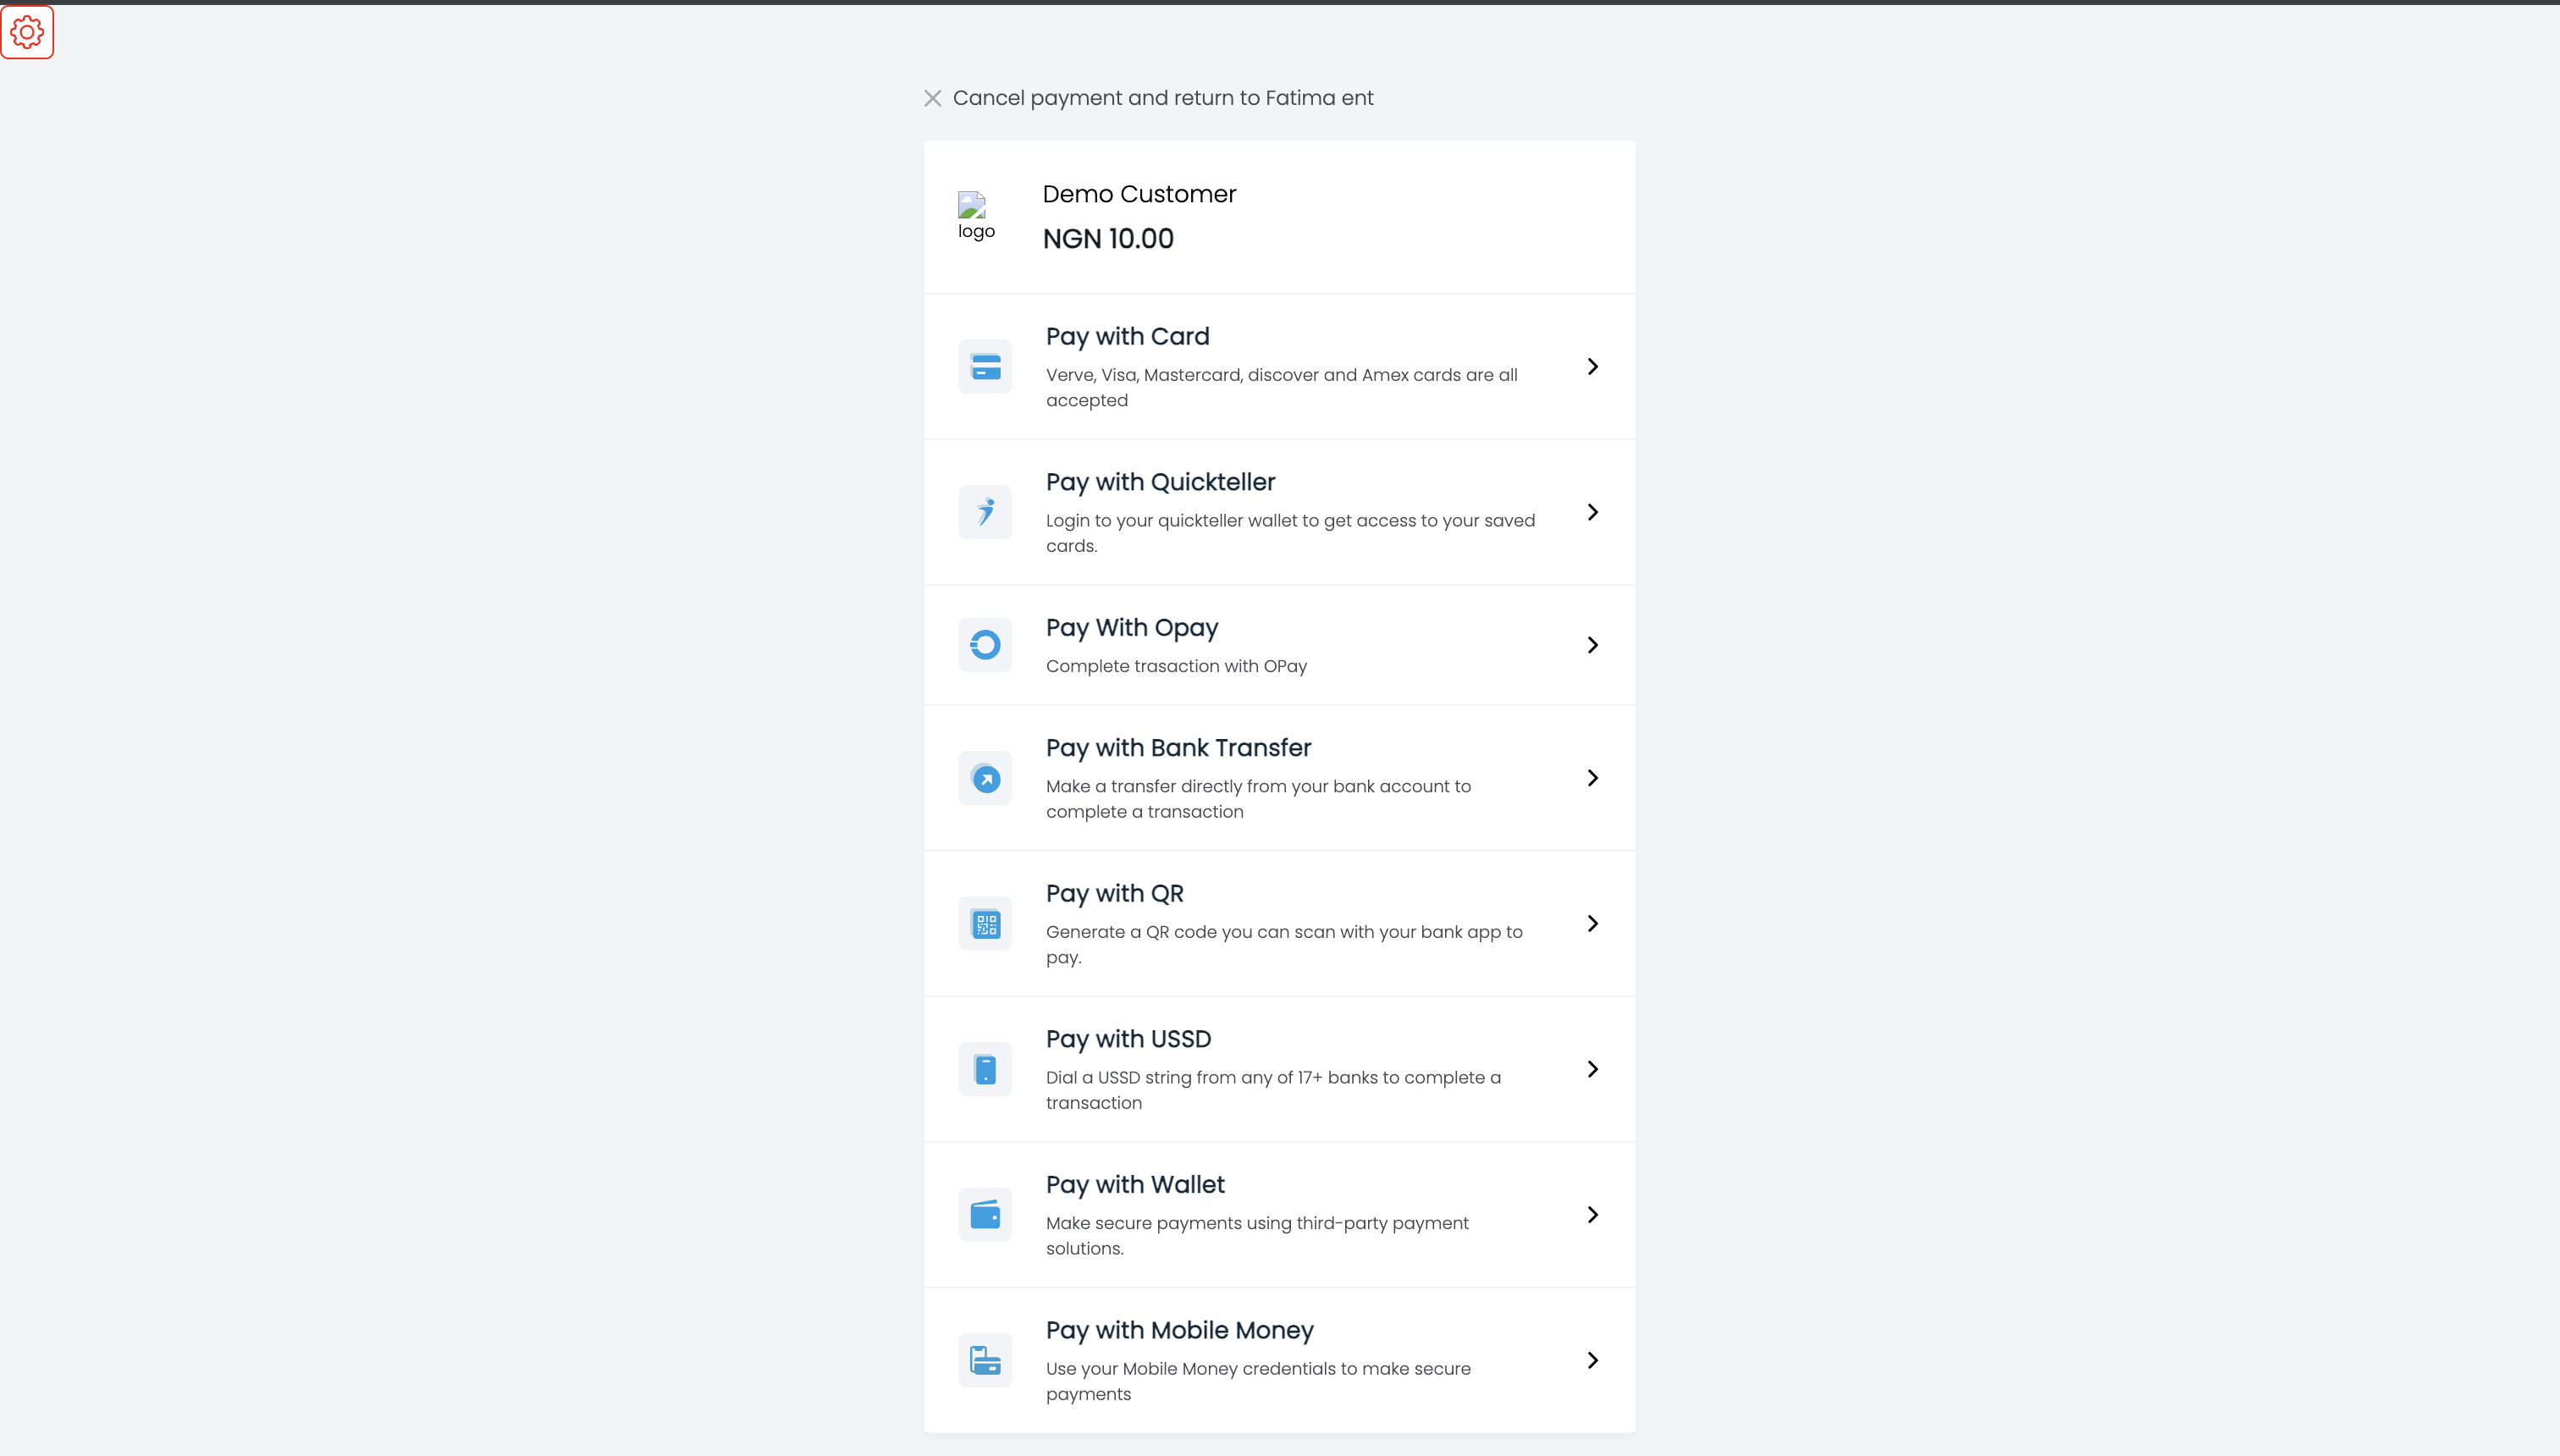Expand Pay with Card chevron arrow
2560x1456 pixels.
[x=1592, y=367]
